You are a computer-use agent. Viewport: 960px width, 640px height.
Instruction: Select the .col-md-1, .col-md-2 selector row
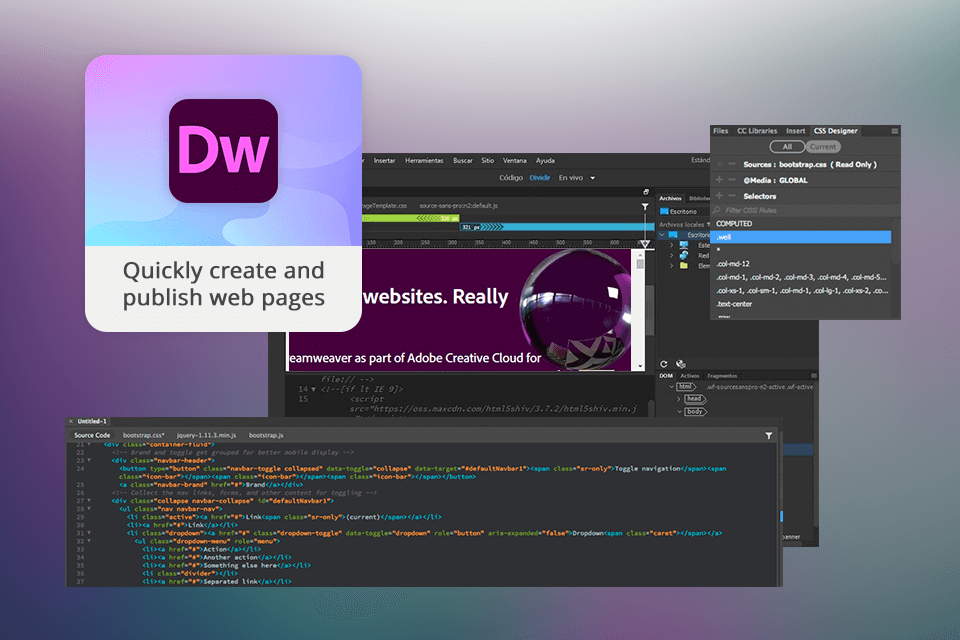pos(801,277)
